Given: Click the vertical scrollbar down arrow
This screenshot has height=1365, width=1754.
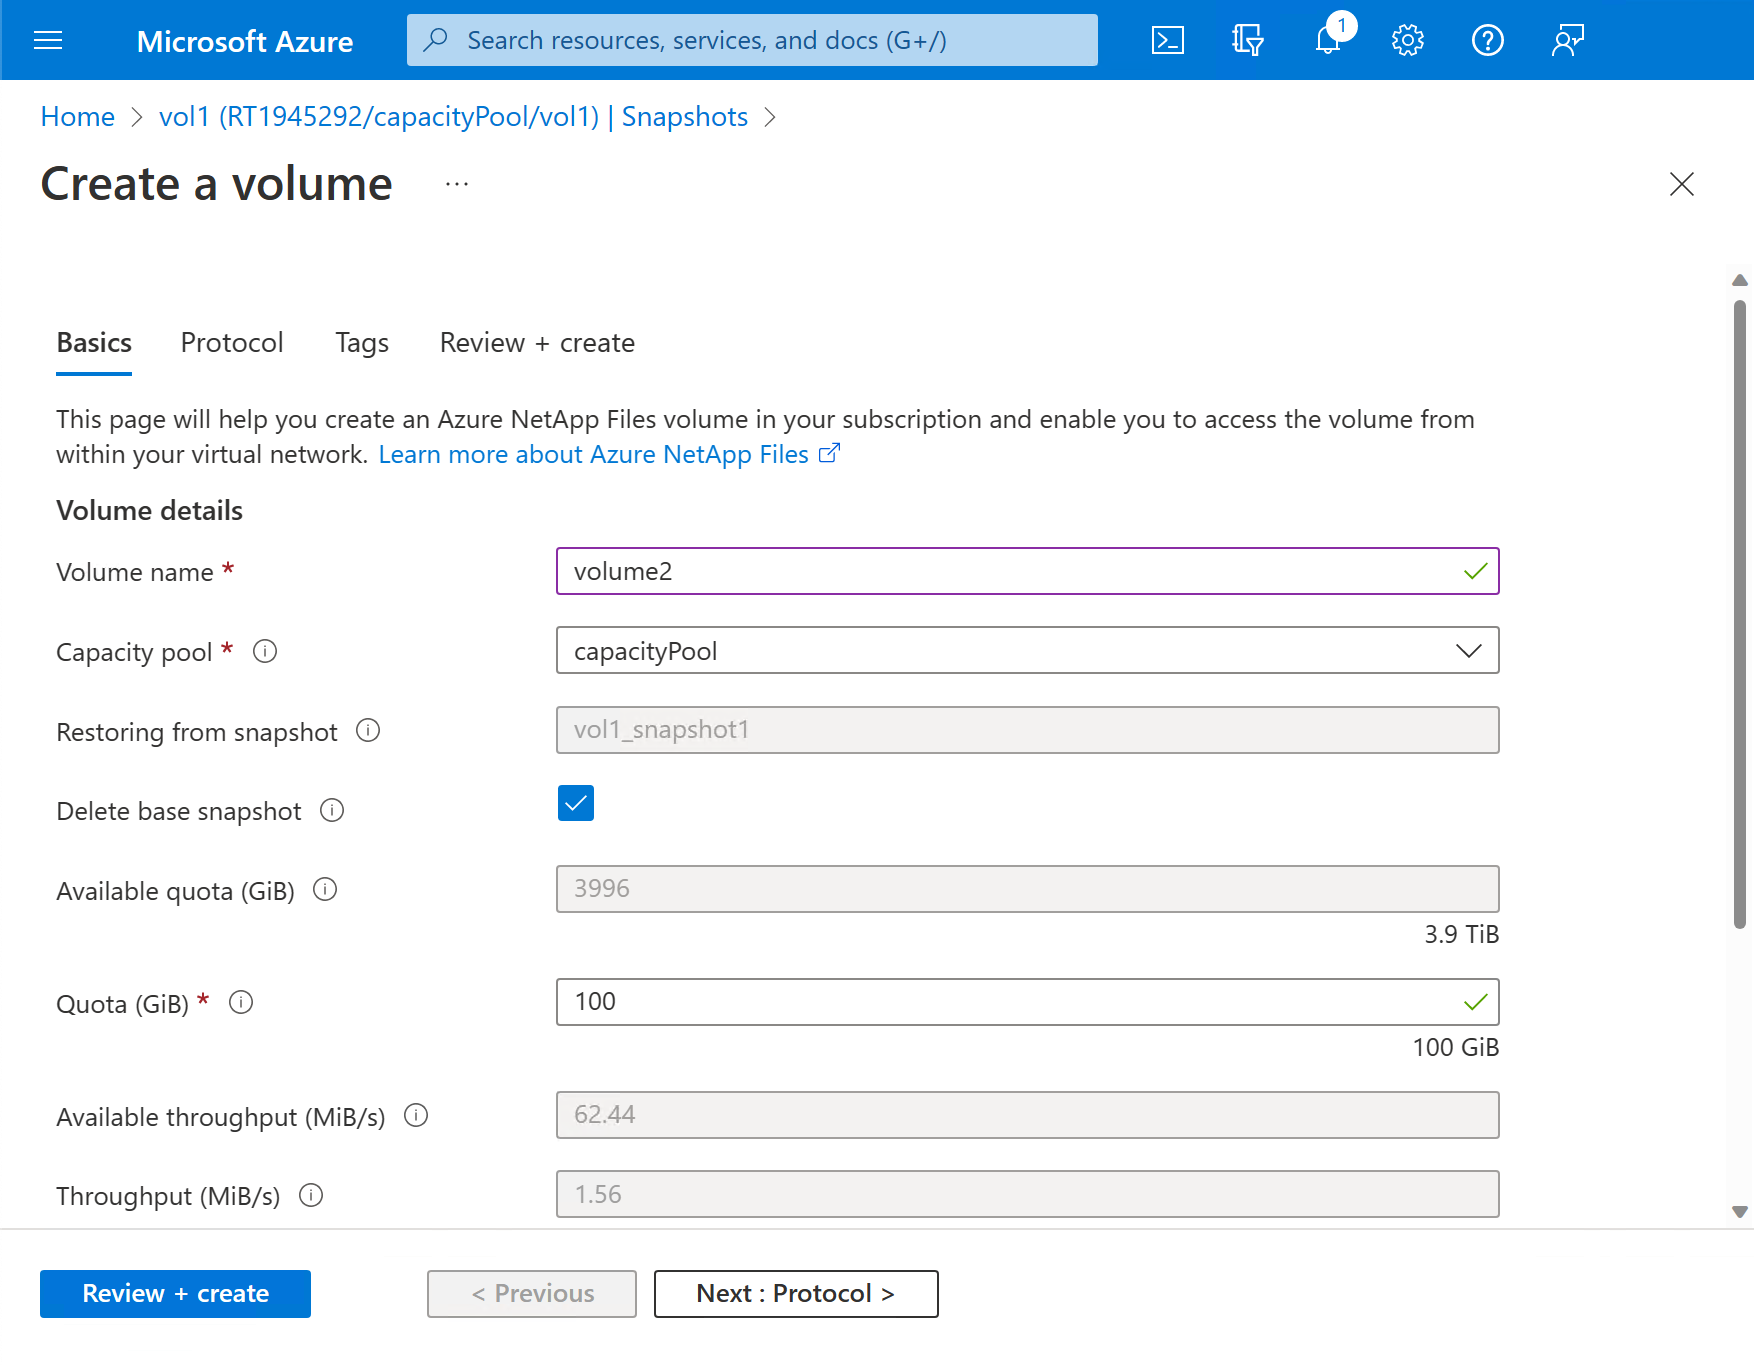Looking at the screenshot, I should pos(1740,1212).
